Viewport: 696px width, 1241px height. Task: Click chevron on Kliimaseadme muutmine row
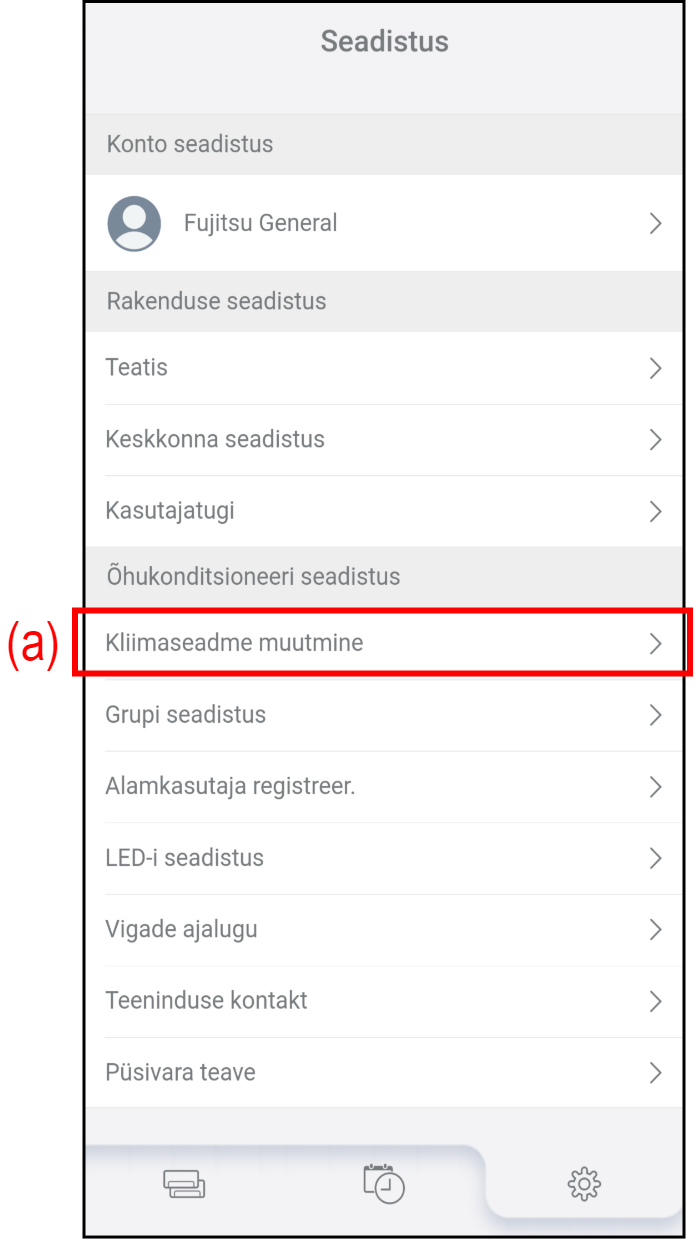click(x=655, y=643)
